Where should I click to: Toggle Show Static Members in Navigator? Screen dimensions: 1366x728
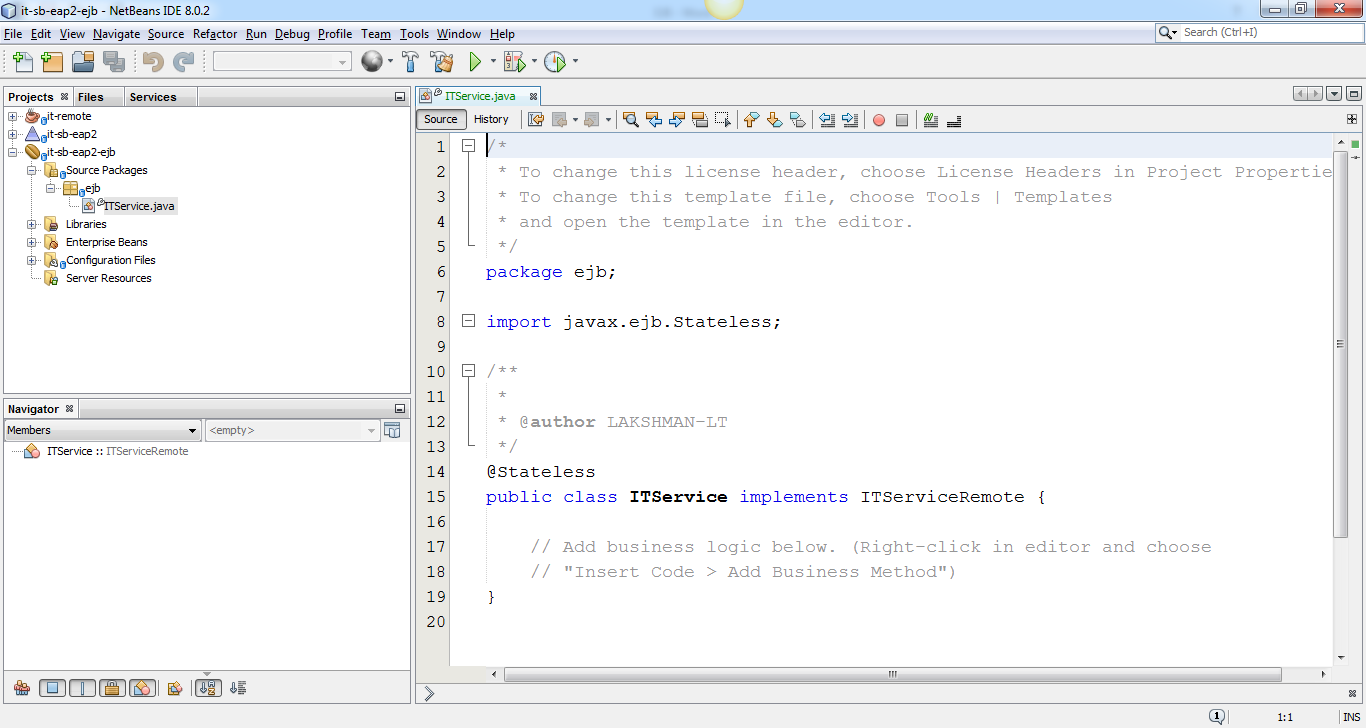pyautogui.click(x=83, y=688)
